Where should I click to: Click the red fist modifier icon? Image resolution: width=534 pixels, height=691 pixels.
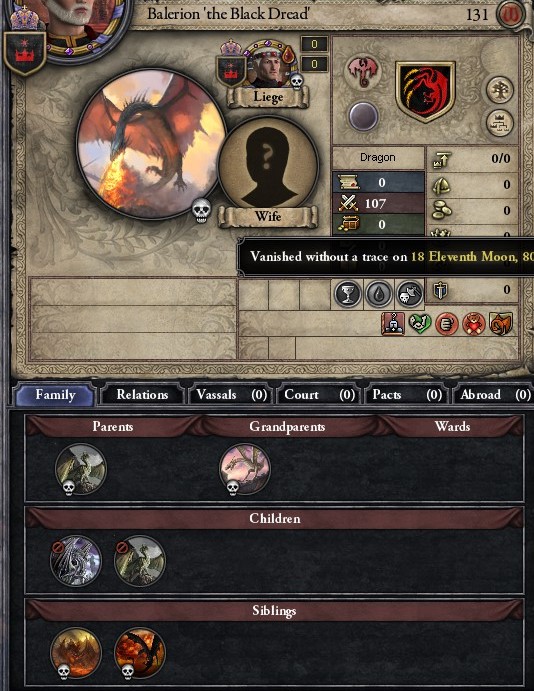[446, 324]
